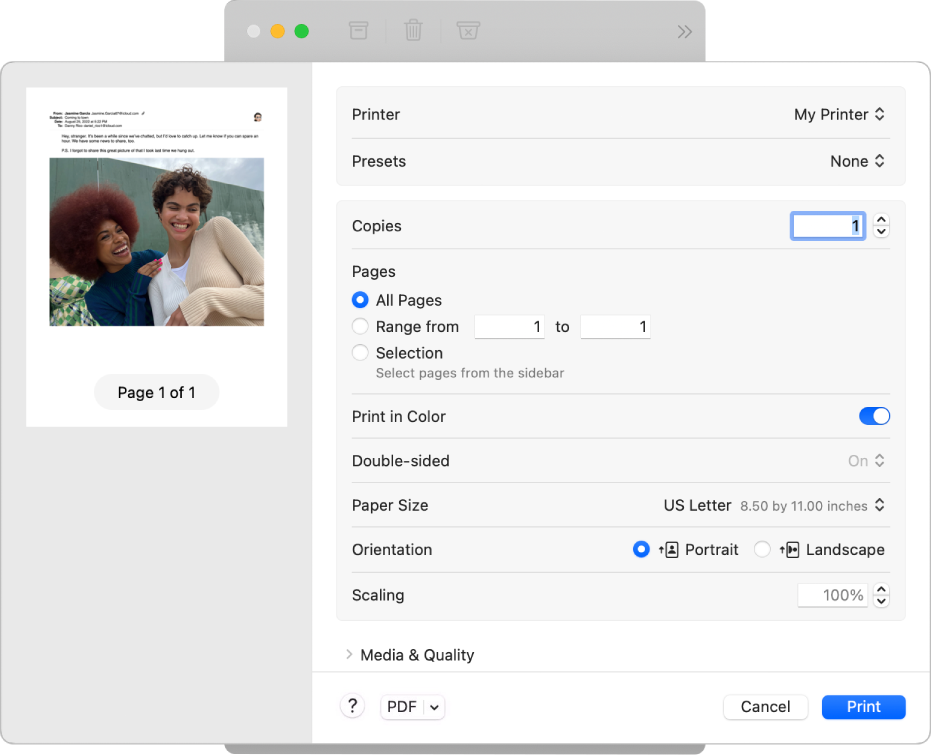Click the Archive icon in the toolbar
Screen dimensions: 932x756
coord(358,31)
